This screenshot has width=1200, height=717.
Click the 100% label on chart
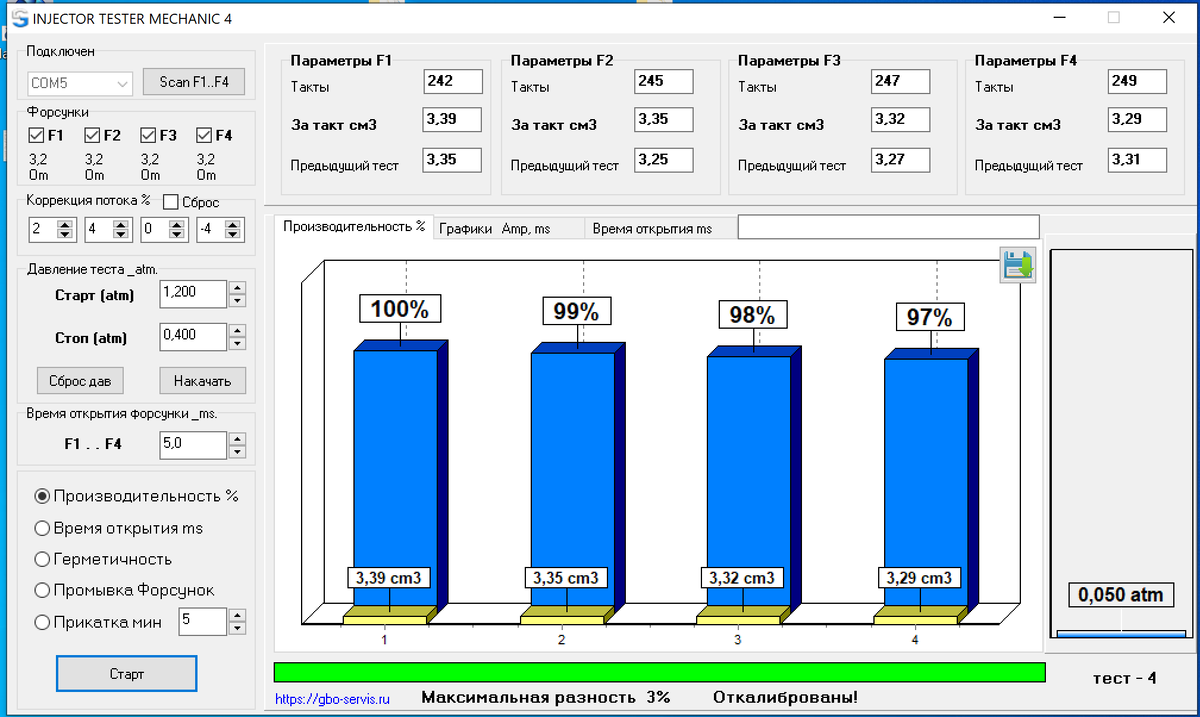[400, 310]
